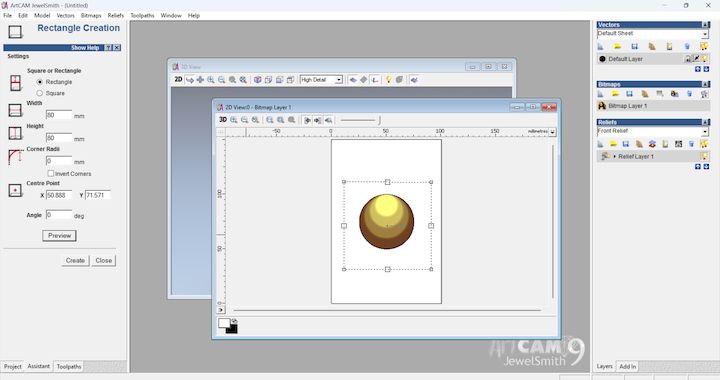Toggle Default Layer visibility light bulb
This screenshot has height=380, width=720.
704,59
